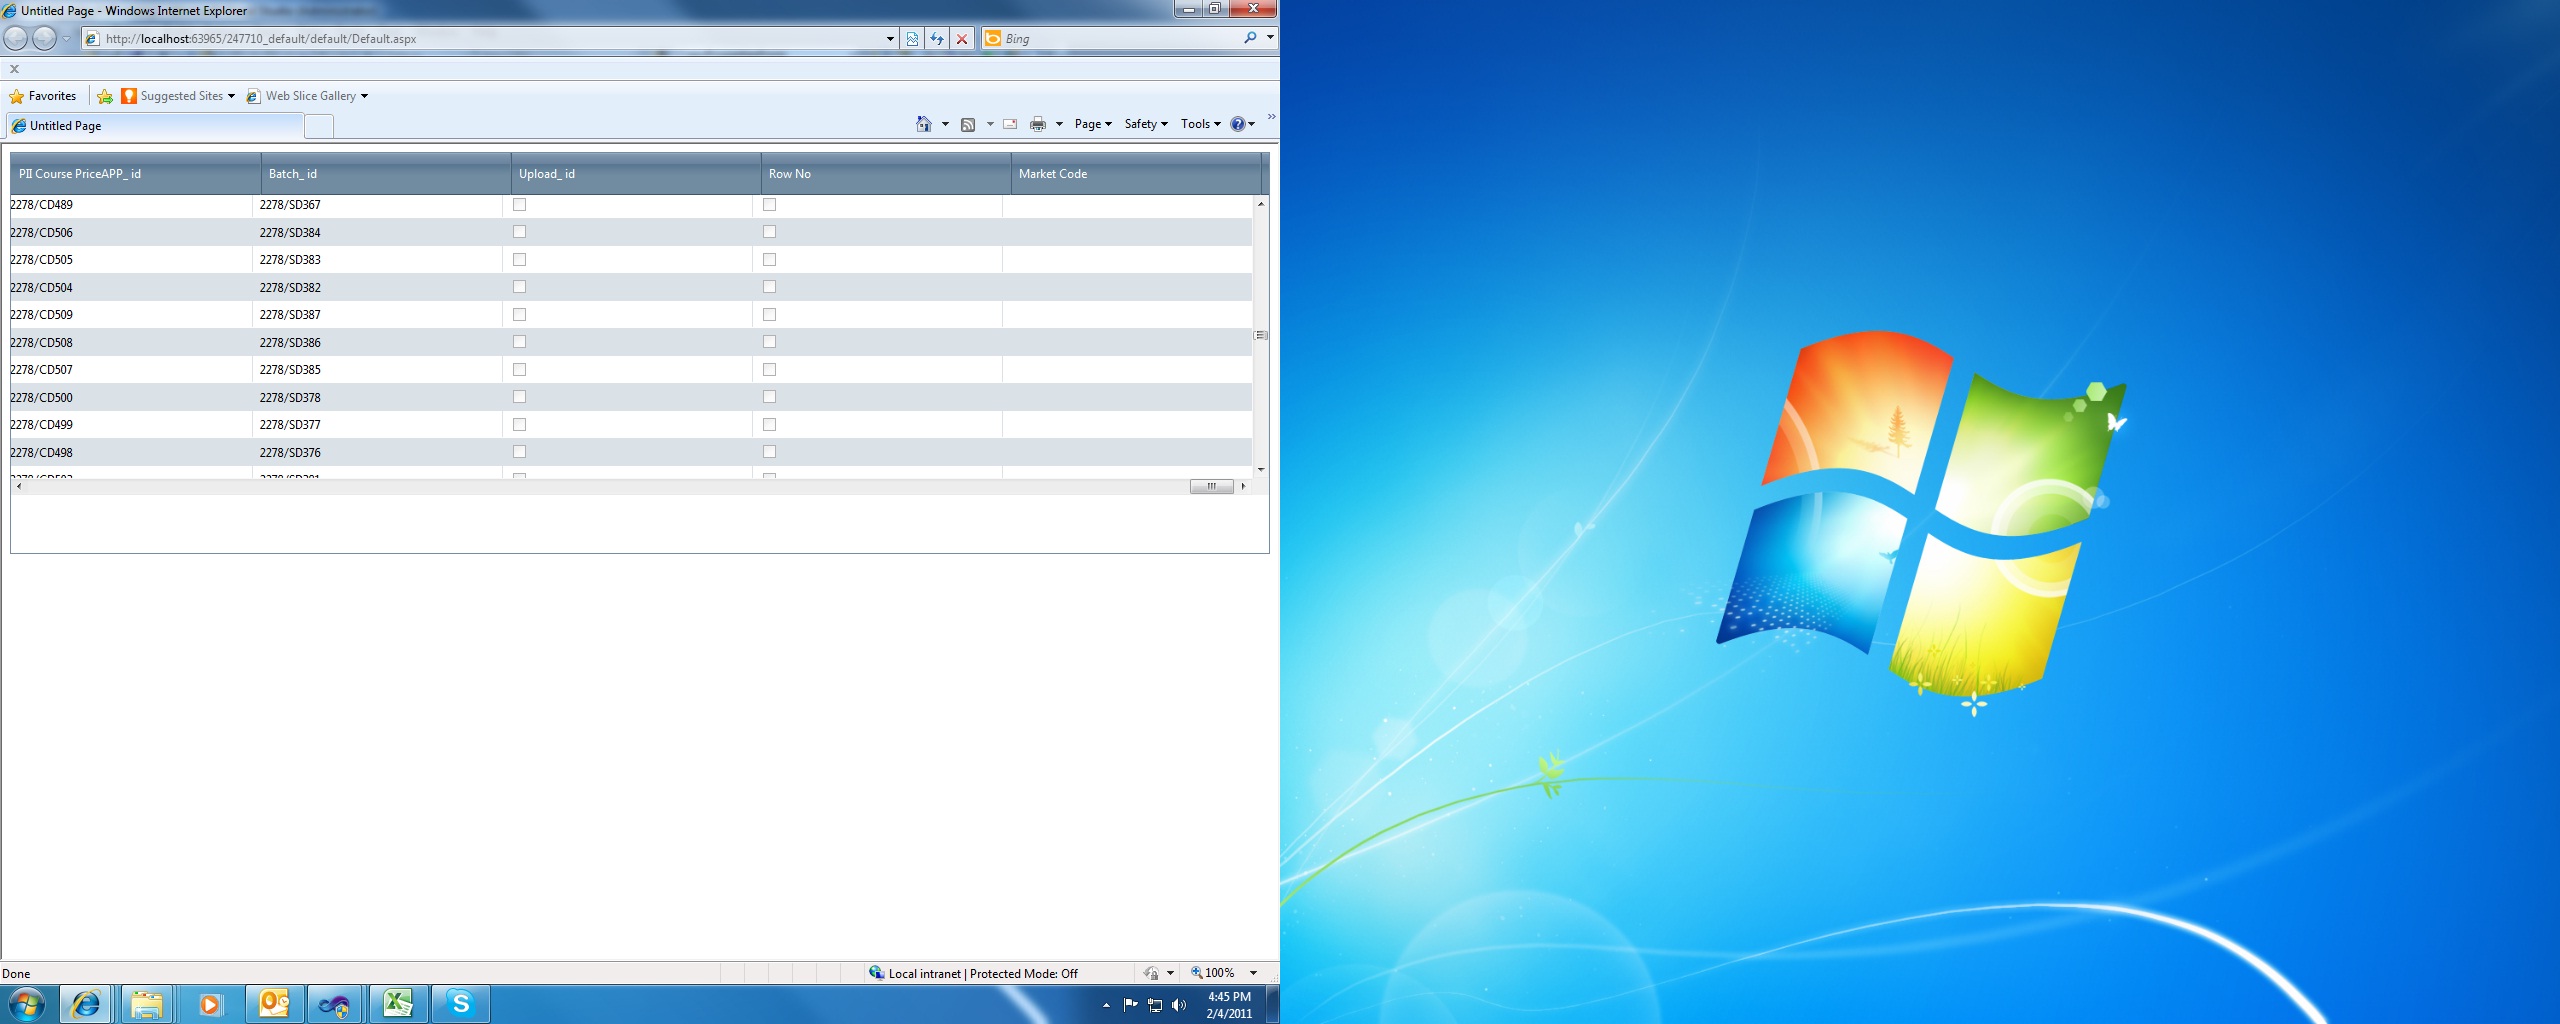
Task: Open Web Slice Gallery link
Action: click(x=308, y=96)
